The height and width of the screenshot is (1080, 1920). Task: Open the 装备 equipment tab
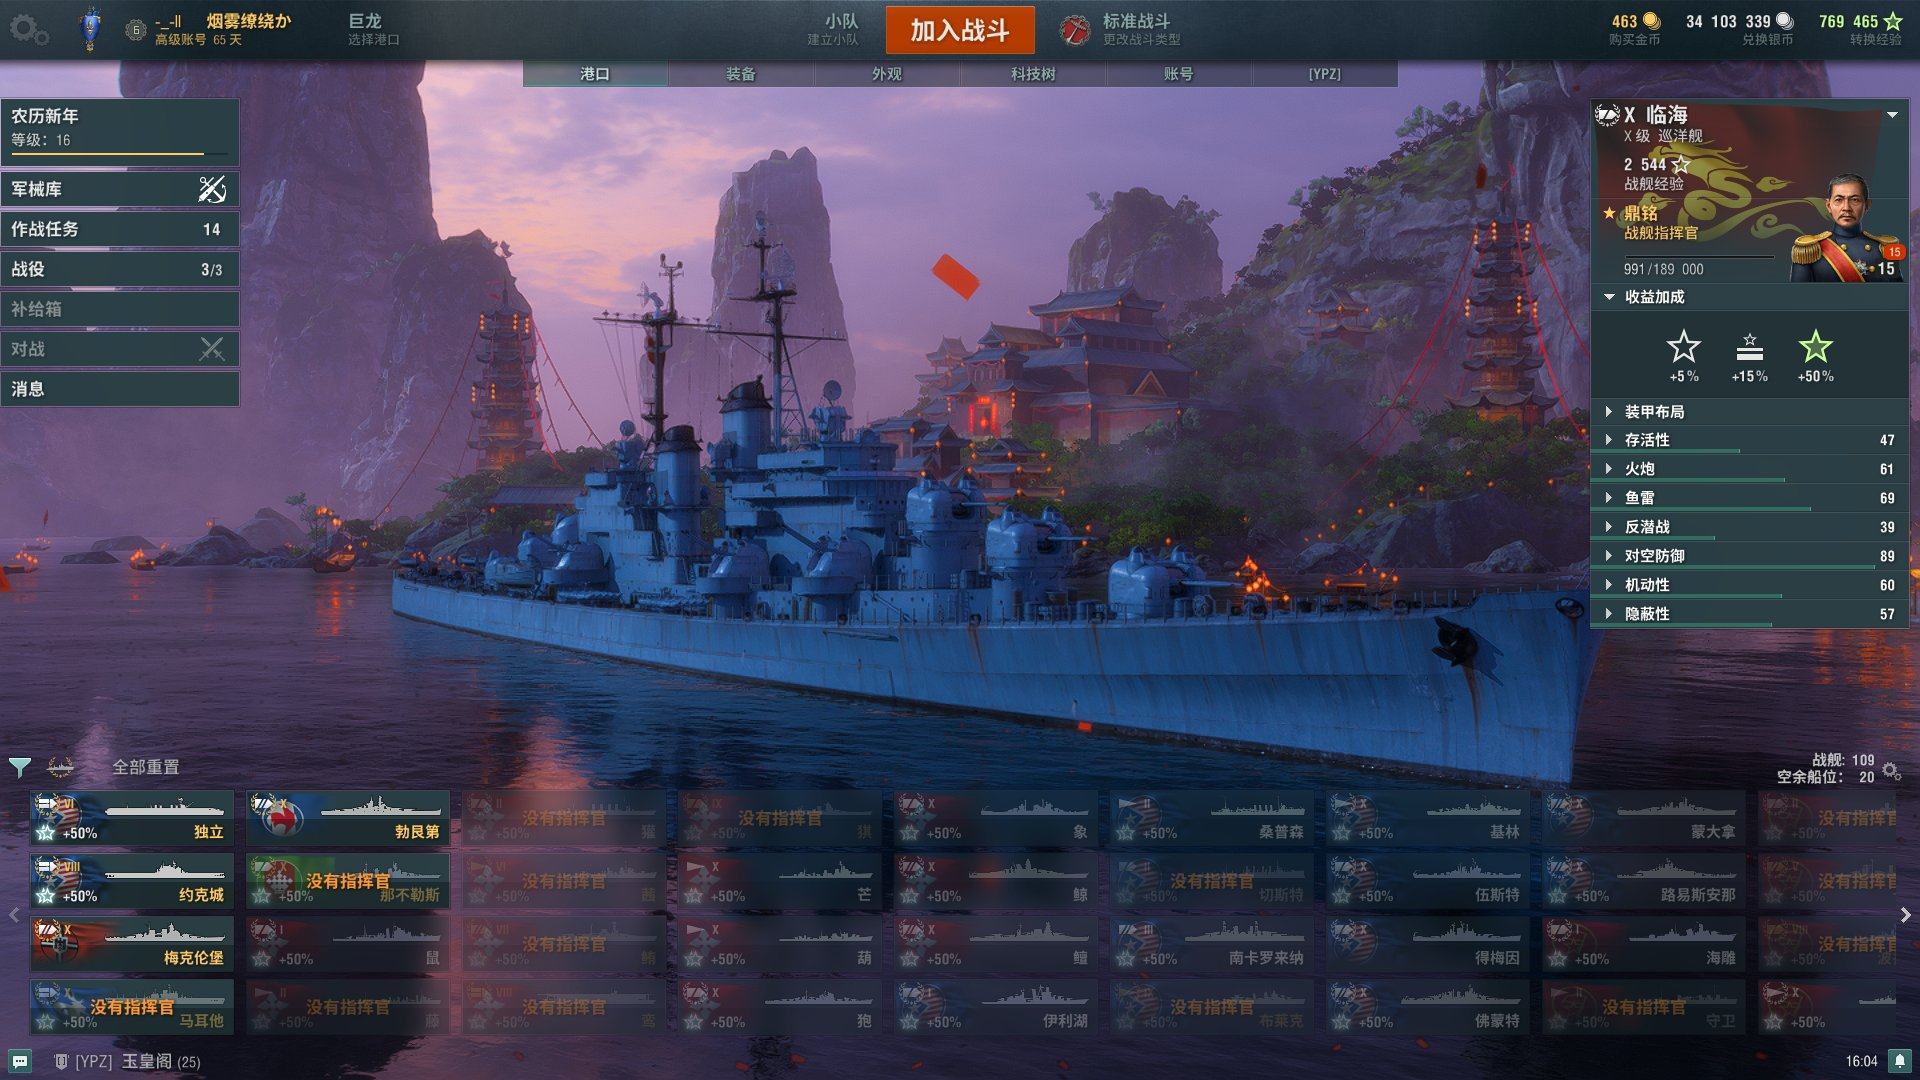(741, 74)
